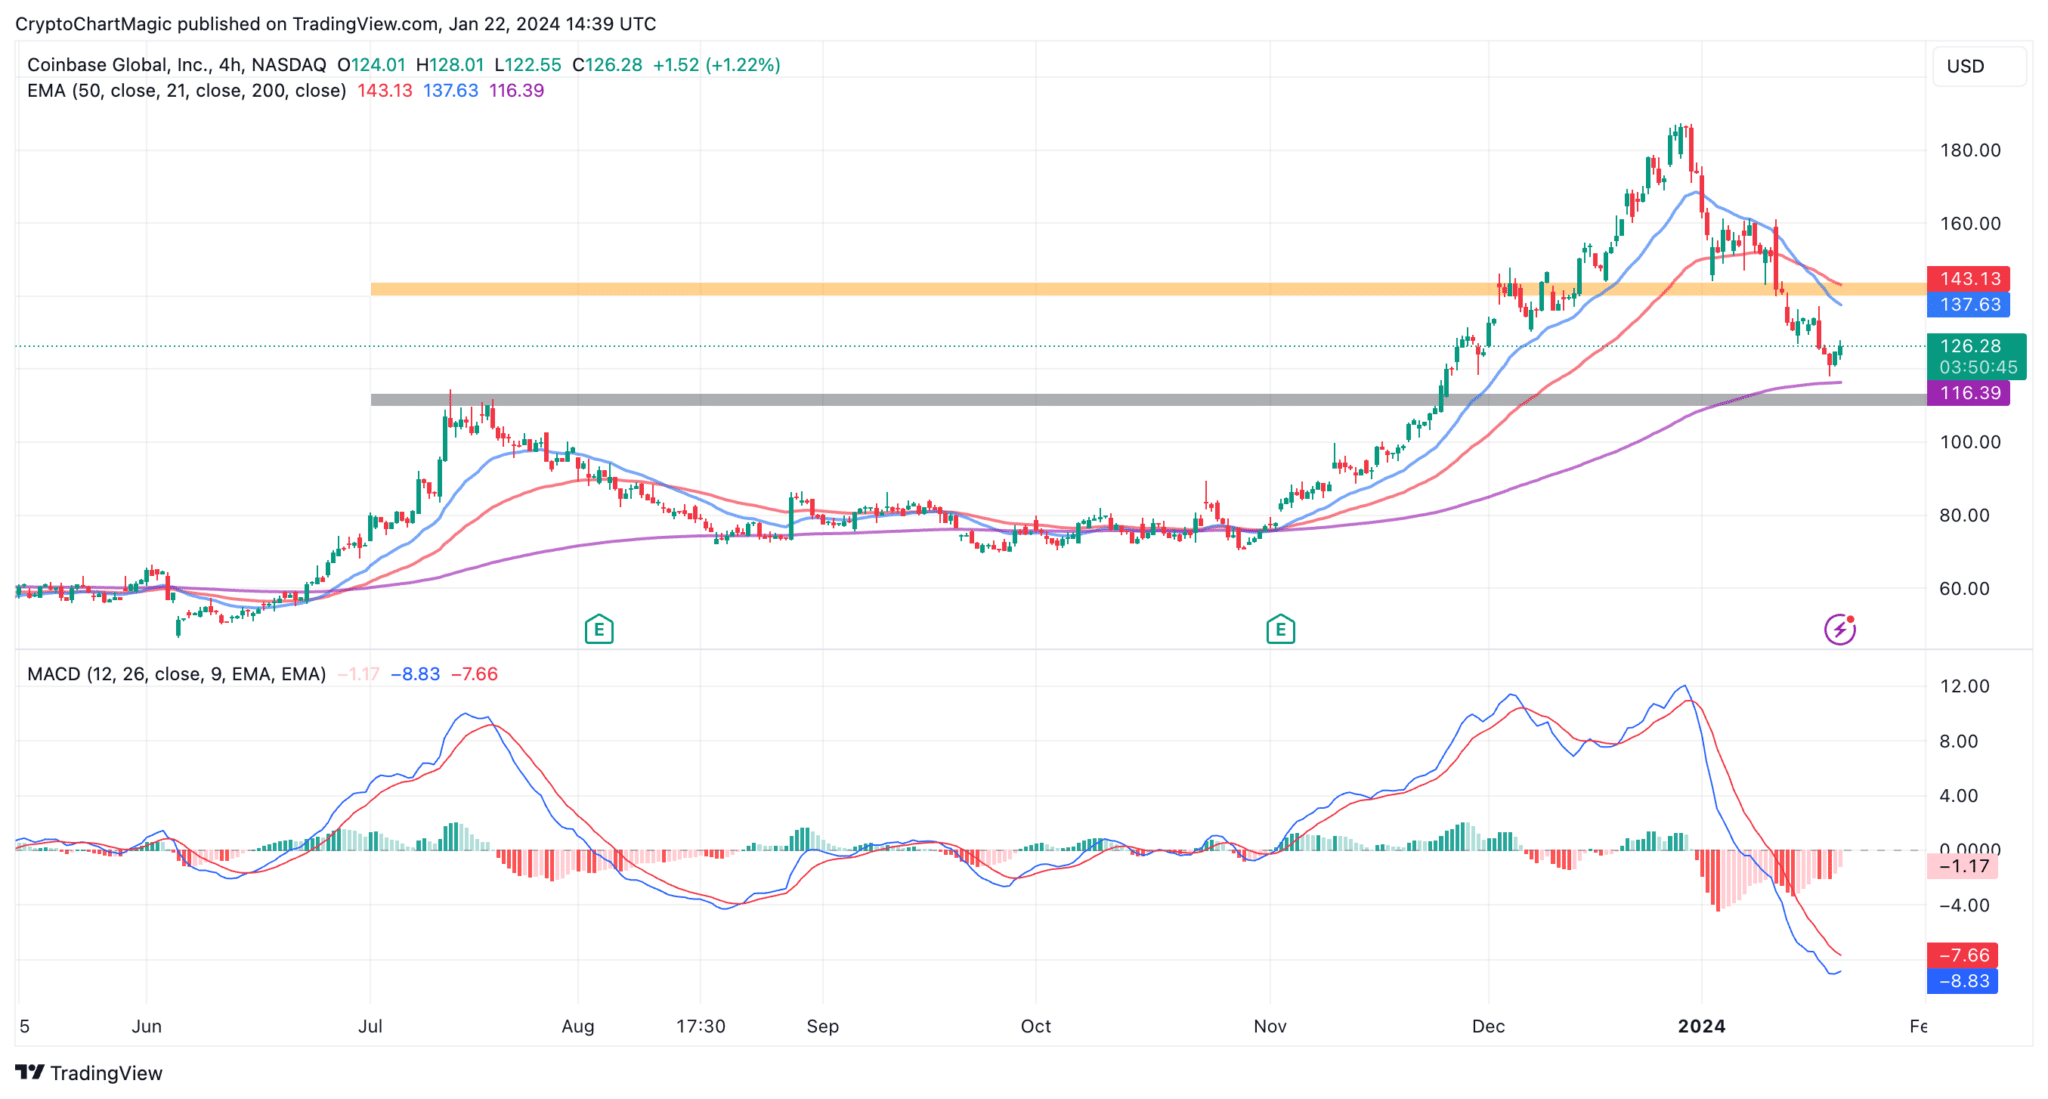Click the TradingView logo at the bottom
Screen dimensions: 2048x1099
[89, 1073]
